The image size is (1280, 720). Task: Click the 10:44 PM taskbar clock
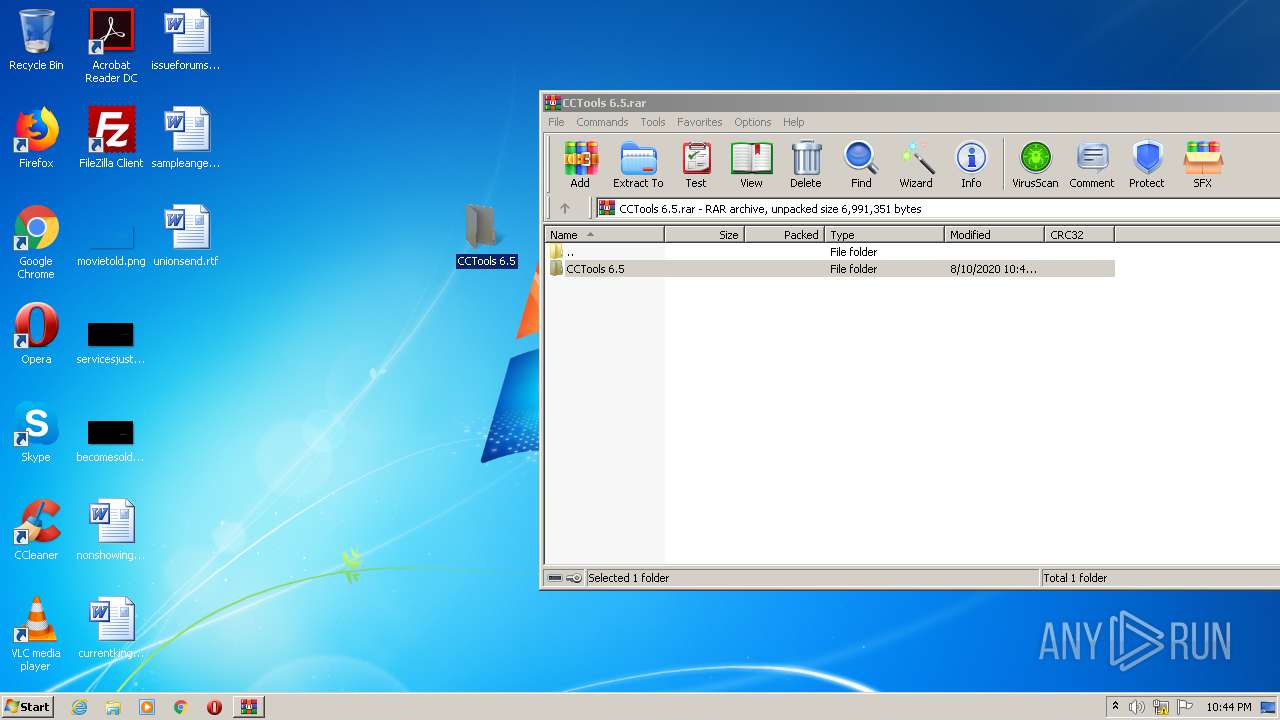pos(1229,707)
